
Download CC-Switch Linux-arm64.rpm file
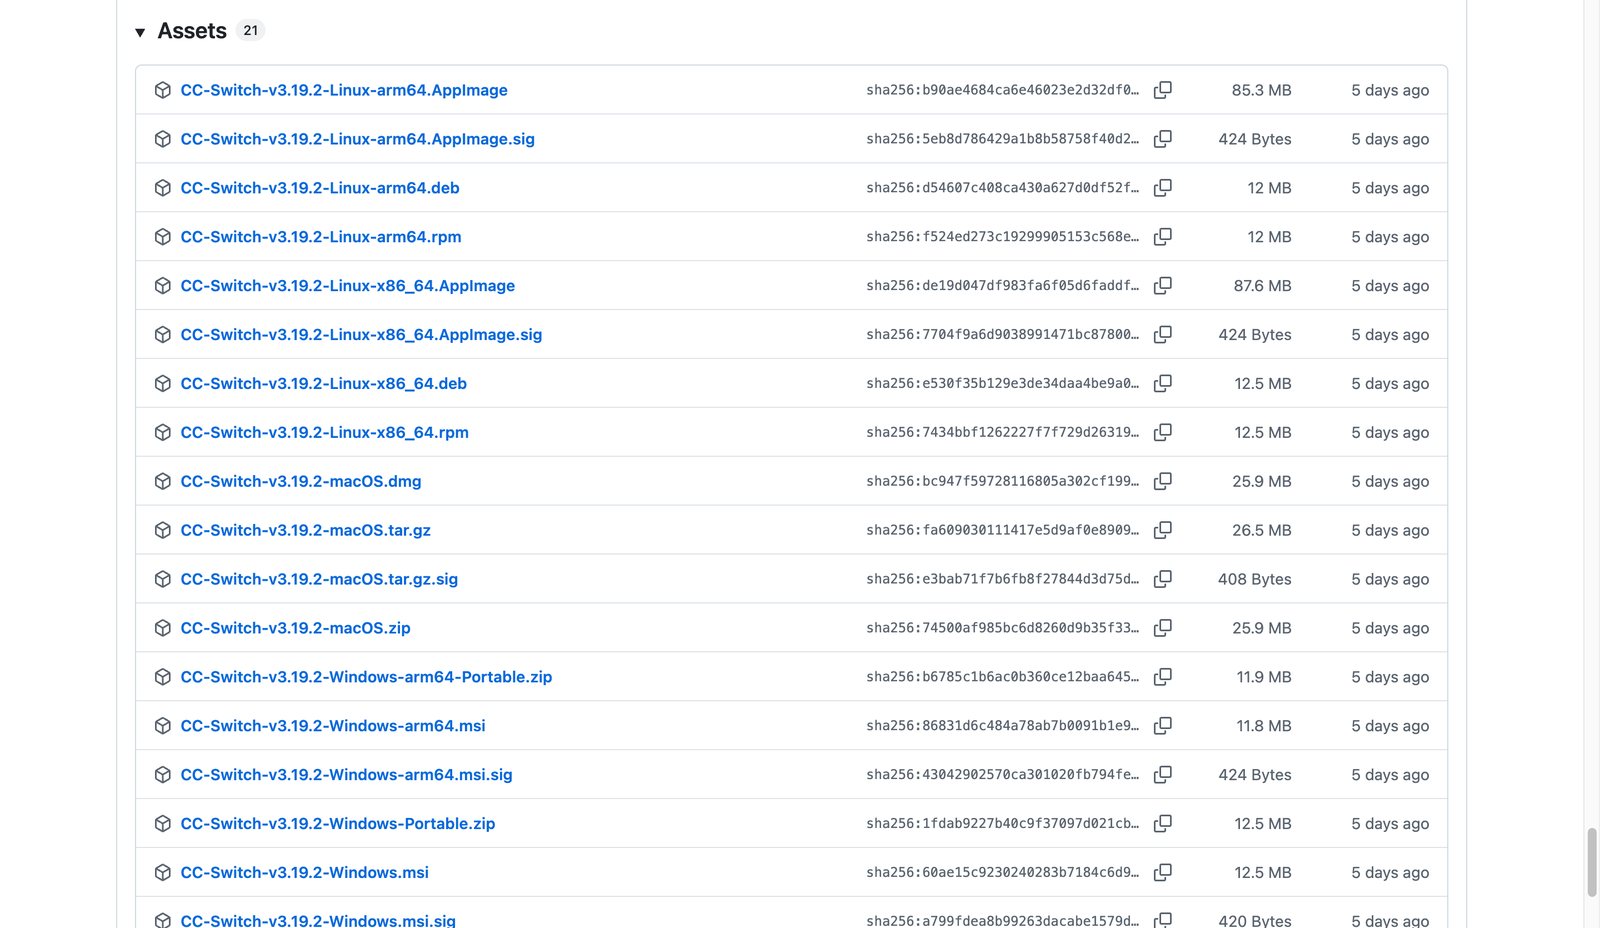coord(321,237)
